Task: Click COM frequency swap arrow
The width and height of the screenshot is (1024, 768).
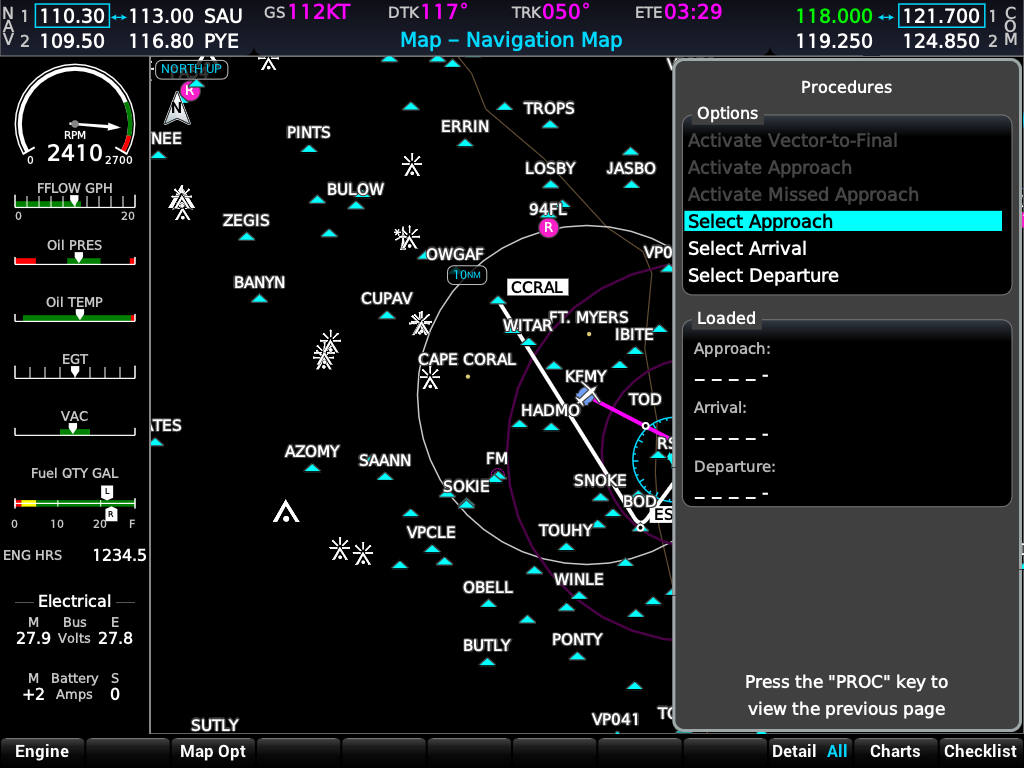Action: pyautogui.click(x=886, y=17)
